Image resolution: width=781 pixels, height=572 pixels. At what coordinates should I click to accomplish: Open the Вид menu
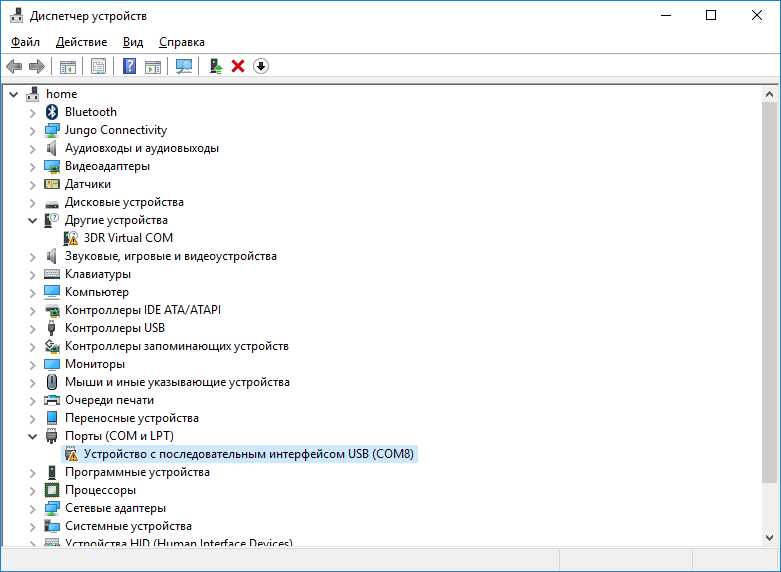click(x=133, y=42)
